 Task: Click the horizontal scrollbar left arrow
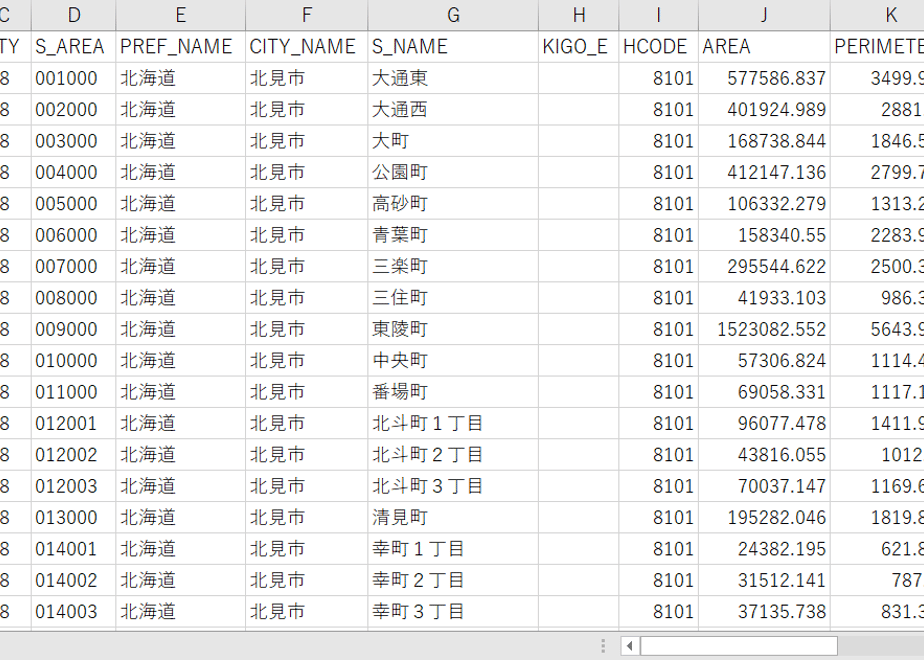tap(629, 646)
